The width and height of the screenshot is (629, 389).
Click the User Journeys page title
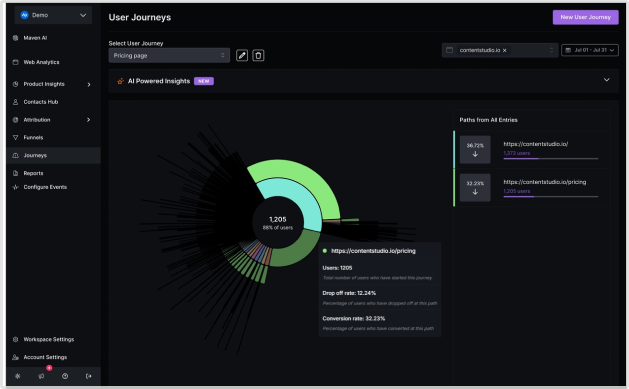click(x=140, y=18)
